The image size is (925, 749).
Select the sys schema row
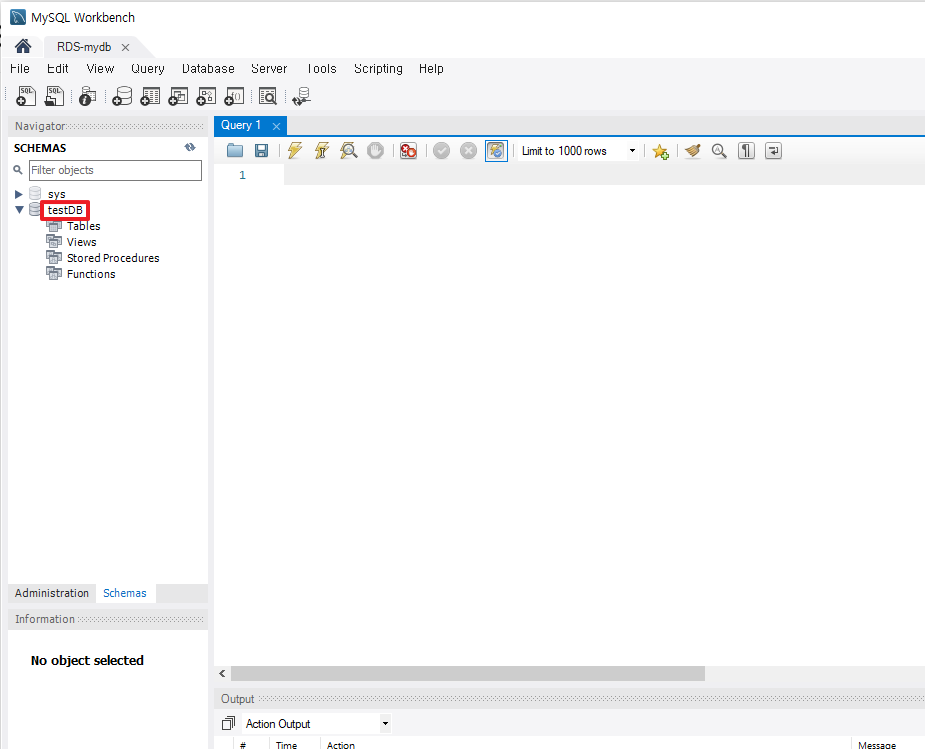tap(57, 194)
